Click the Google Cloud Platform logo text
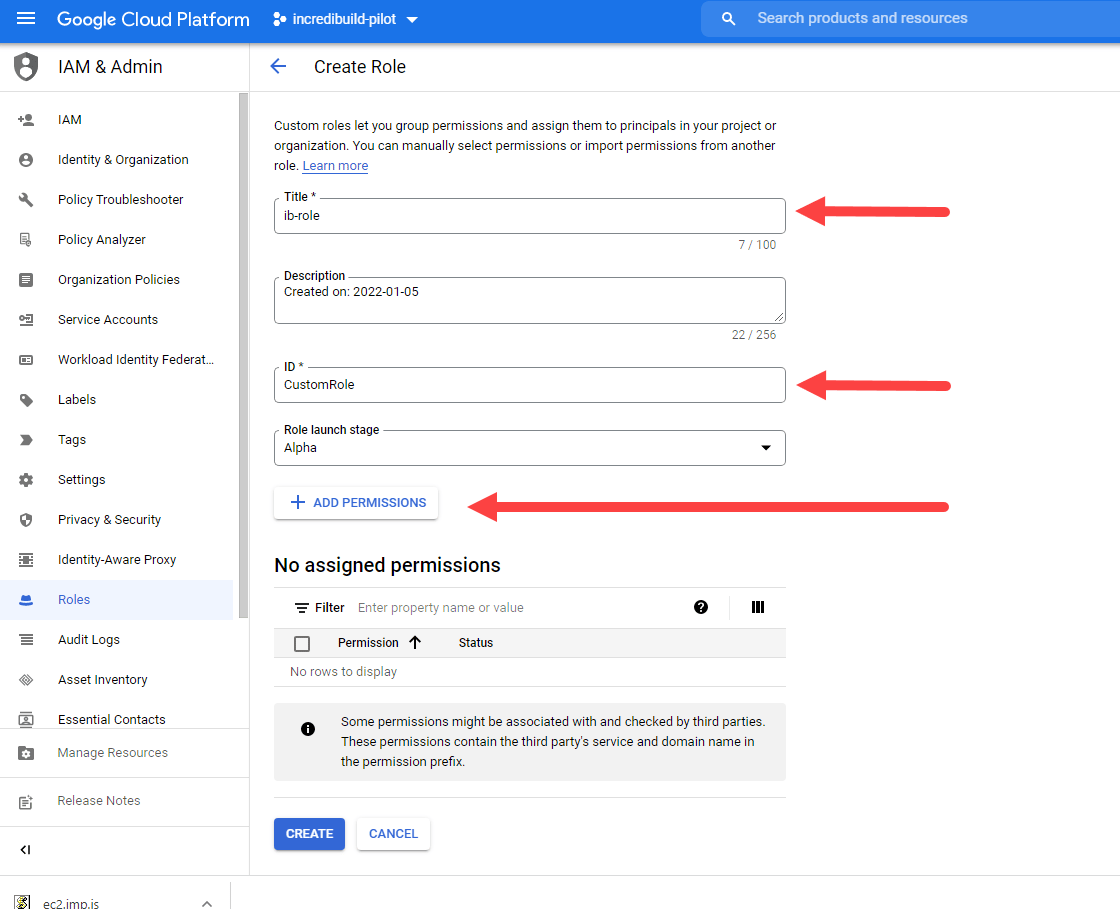 [x=153, y=19]
